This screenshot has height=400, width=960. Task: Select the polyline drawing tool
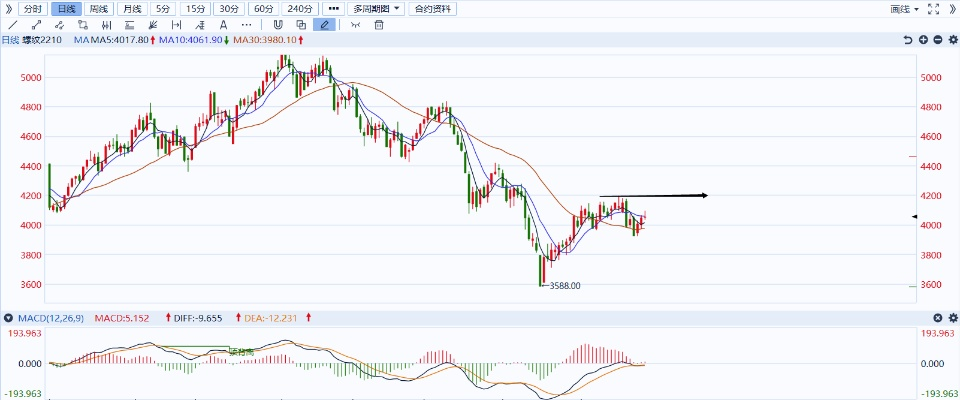pos(59,25)
